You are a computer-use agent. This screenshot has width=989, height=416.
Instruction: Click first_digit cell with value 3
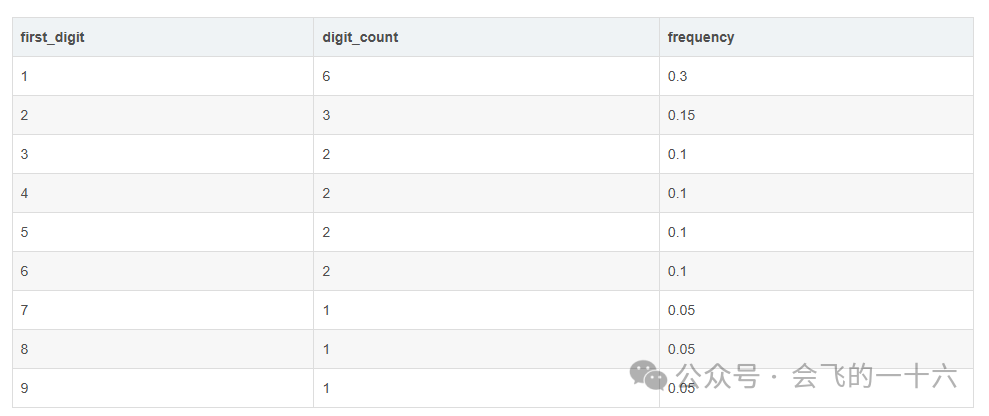point(24,154)
